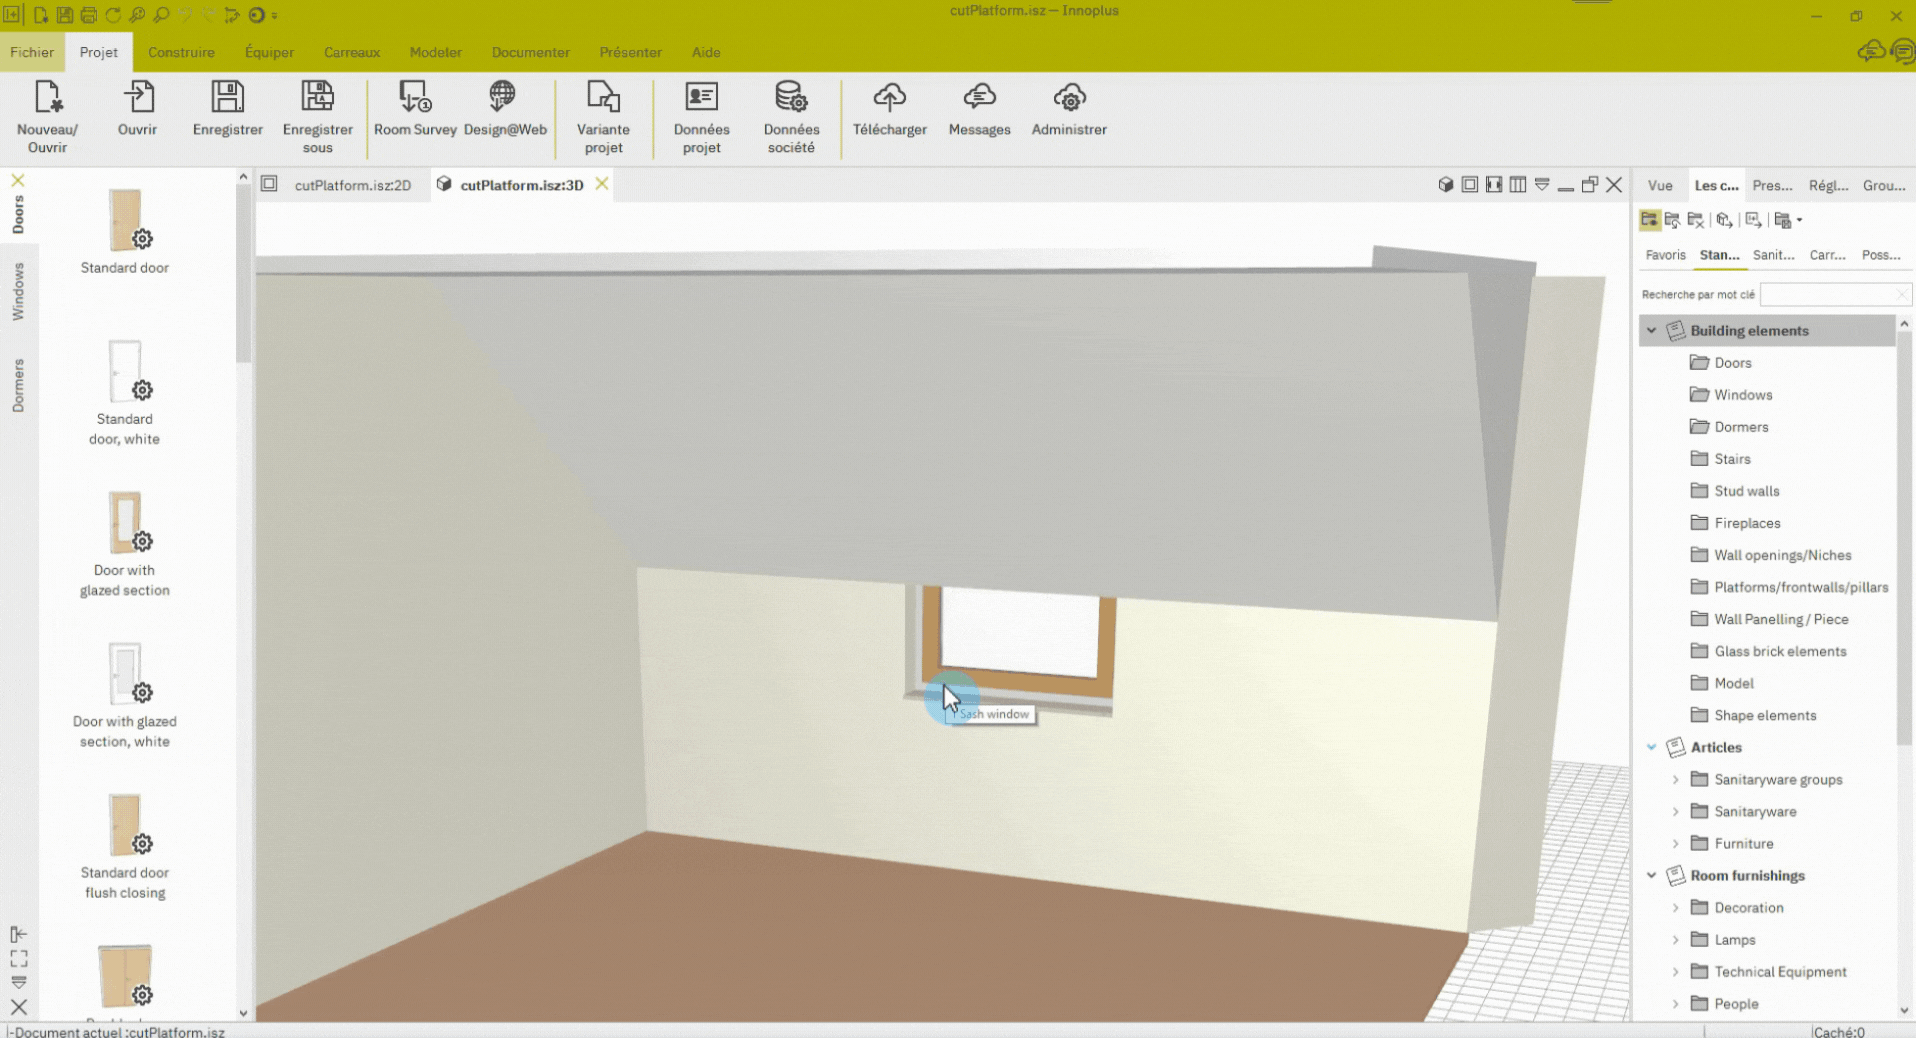Collapse the Room furnishings tree node

[x=1652, y=875]
